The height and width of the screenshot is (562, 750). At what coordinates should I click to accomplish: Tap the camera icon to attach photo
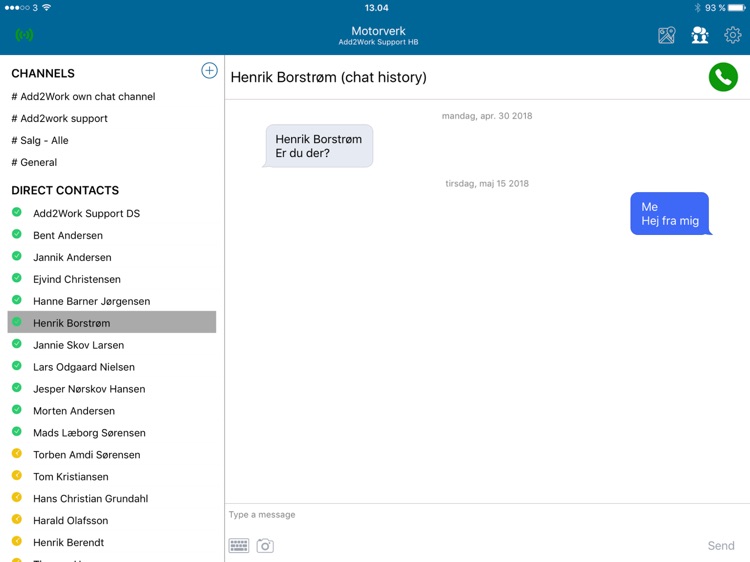[265, 546]
